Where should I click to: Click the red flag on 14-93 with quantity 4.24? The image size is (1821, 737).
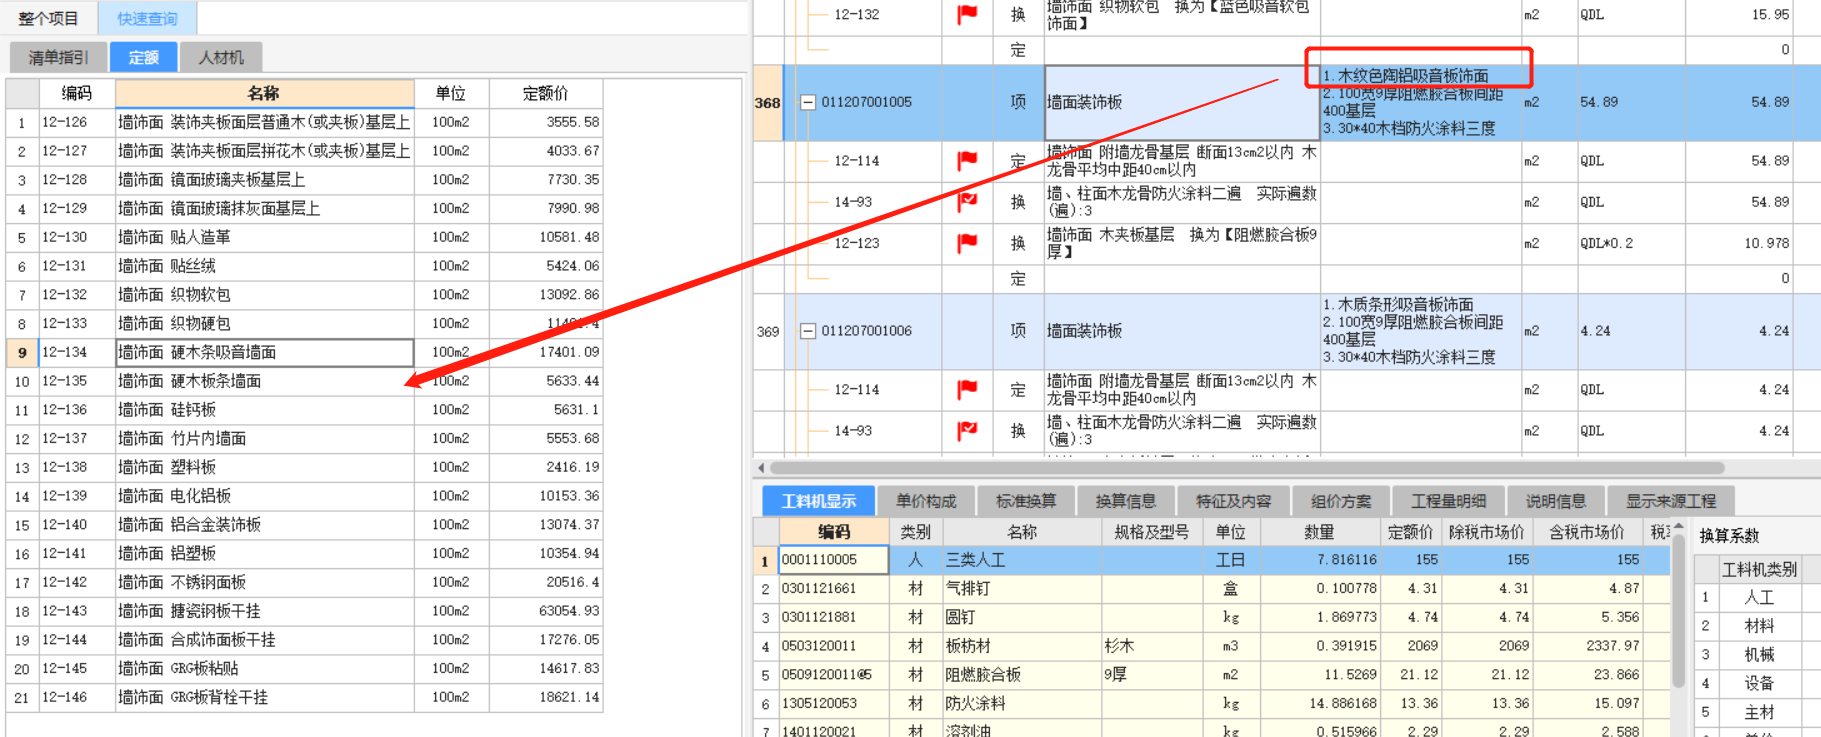[967, 430]
